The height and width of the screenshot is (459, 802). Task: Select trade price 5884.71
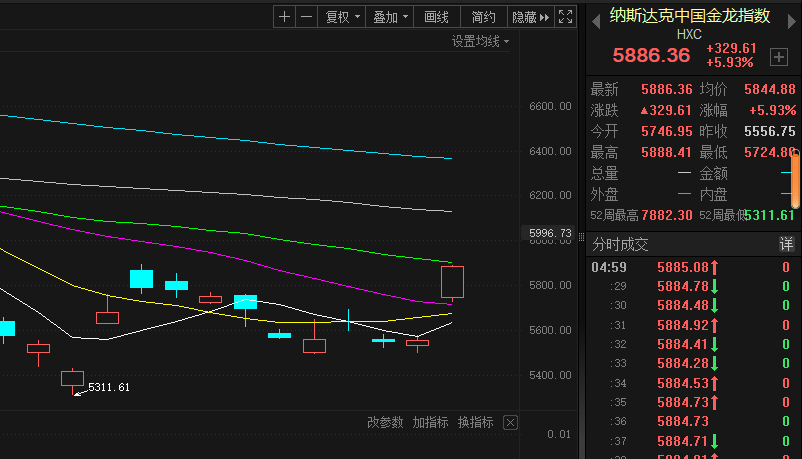click(x=683, y=441)
